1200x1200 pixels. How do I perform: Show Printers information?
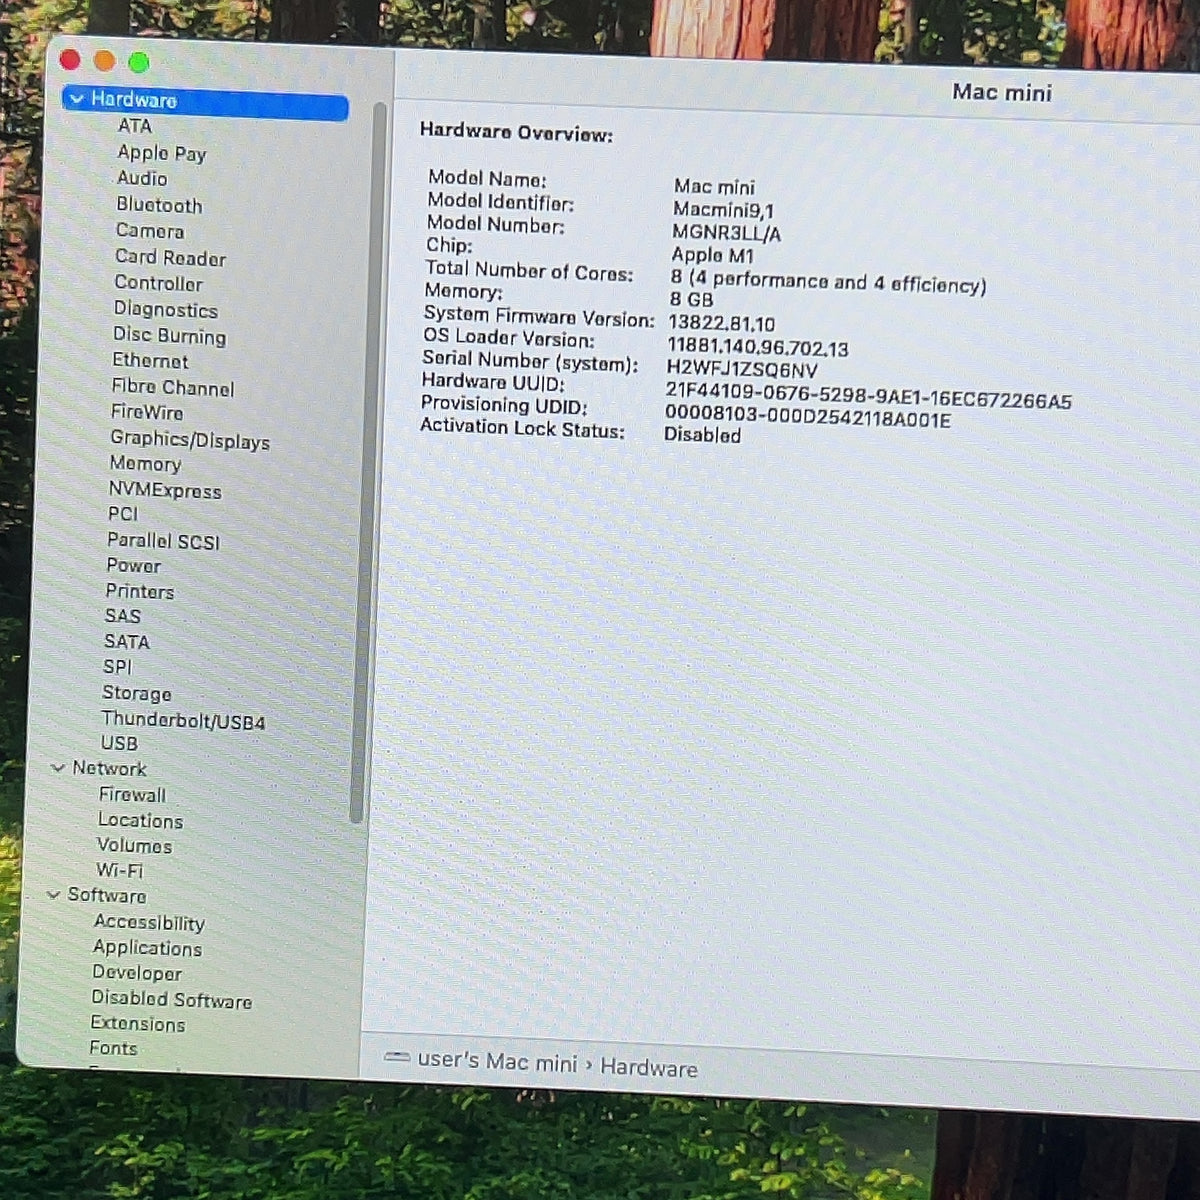coord(140,592)
